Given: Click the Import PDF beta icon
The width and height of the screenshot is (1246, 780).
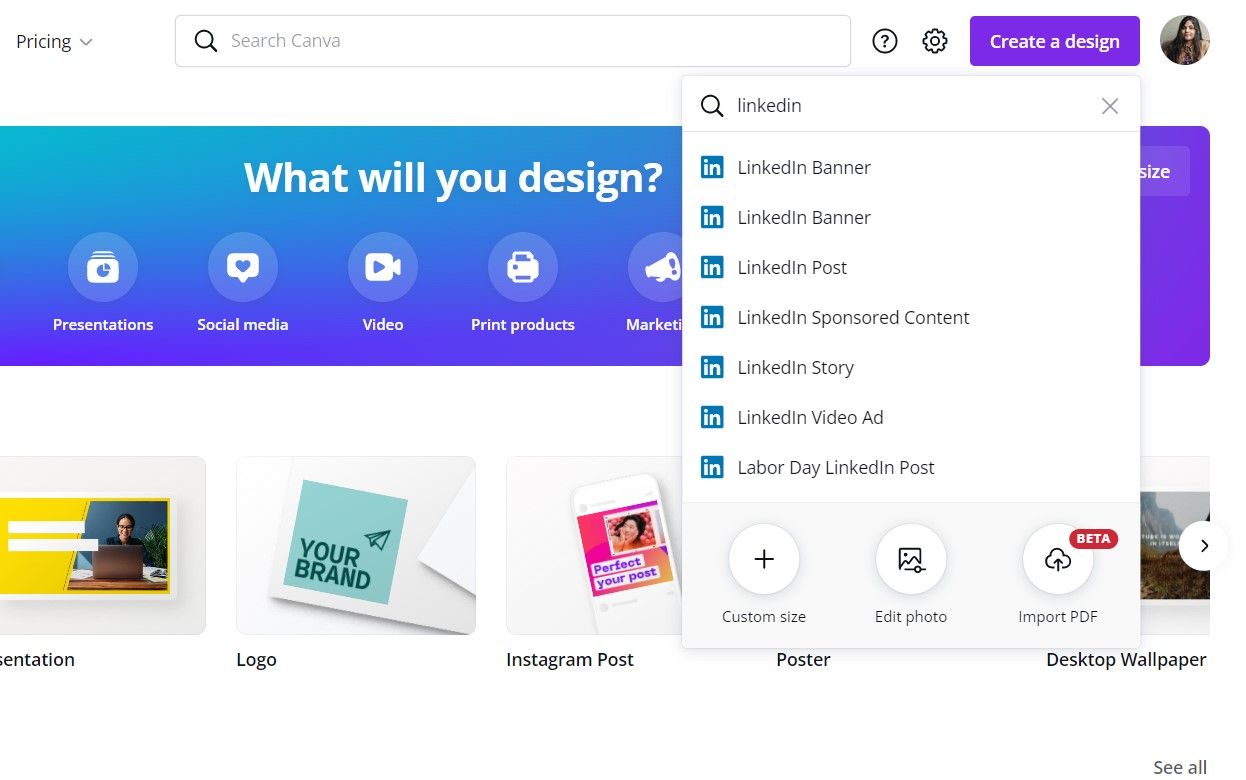Looking at the screenshot, I should (1058, 559).
